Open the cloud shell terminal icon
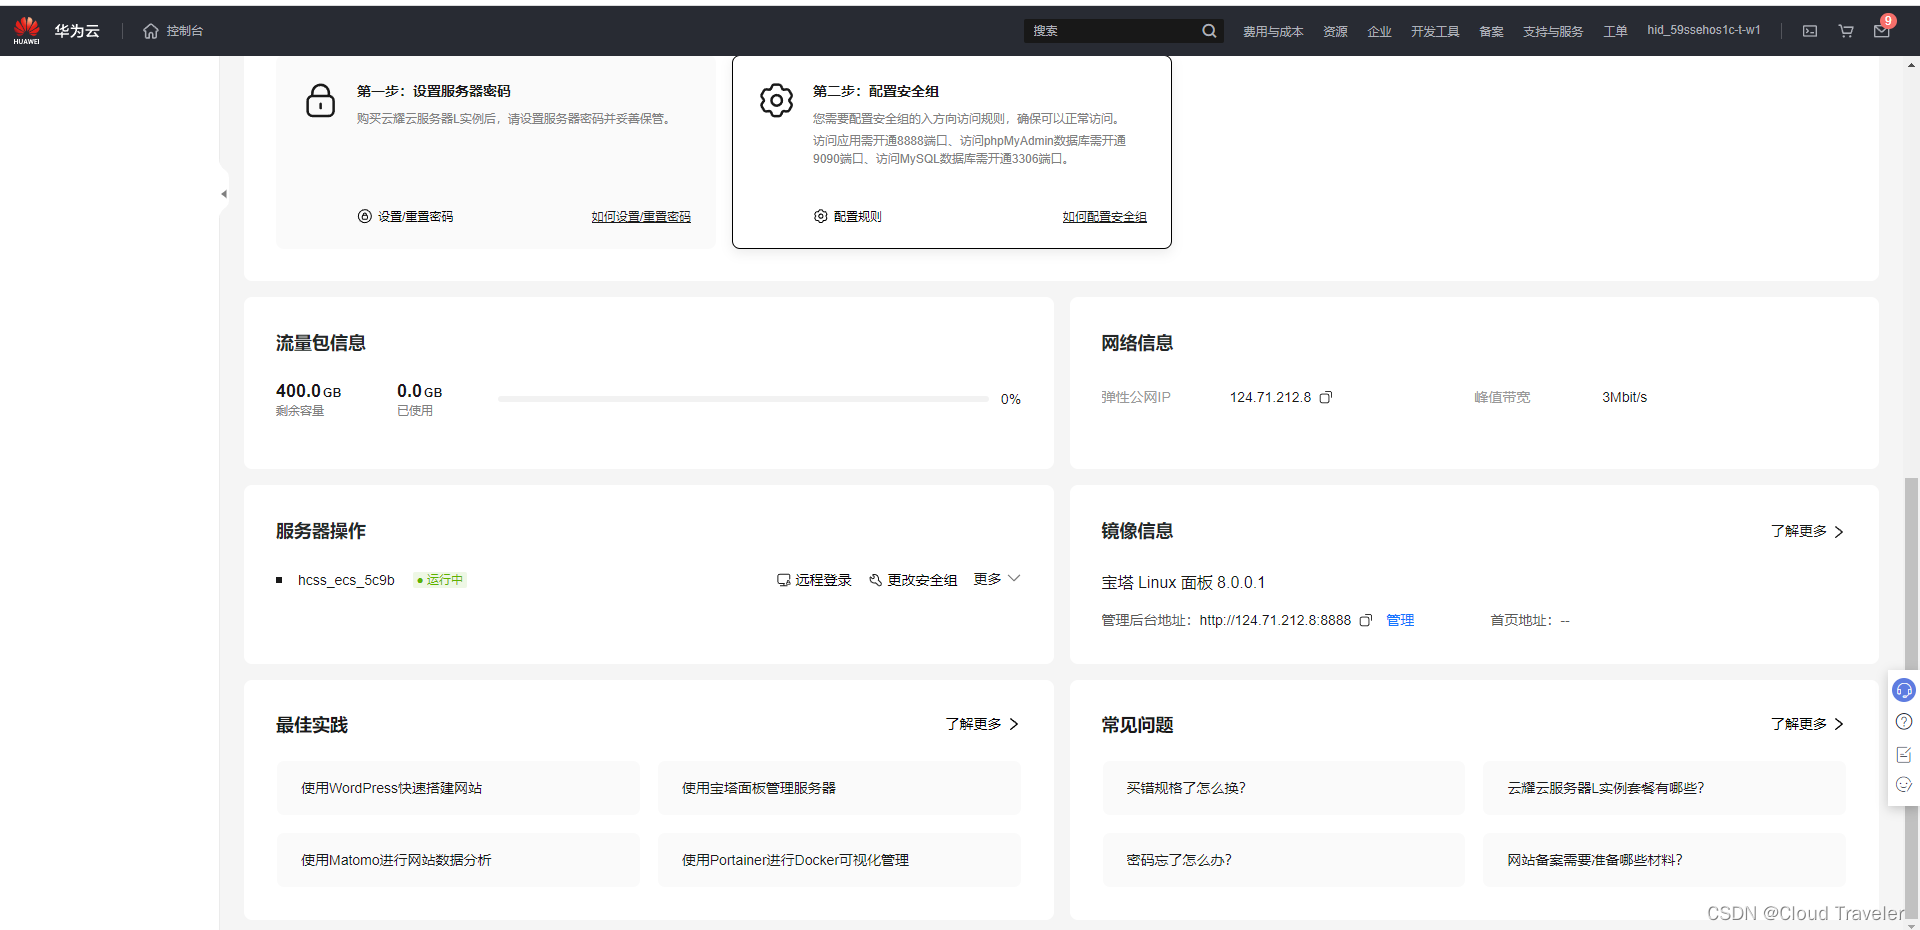Screen dimensions: 1920x930 [x=1810, y=31]
